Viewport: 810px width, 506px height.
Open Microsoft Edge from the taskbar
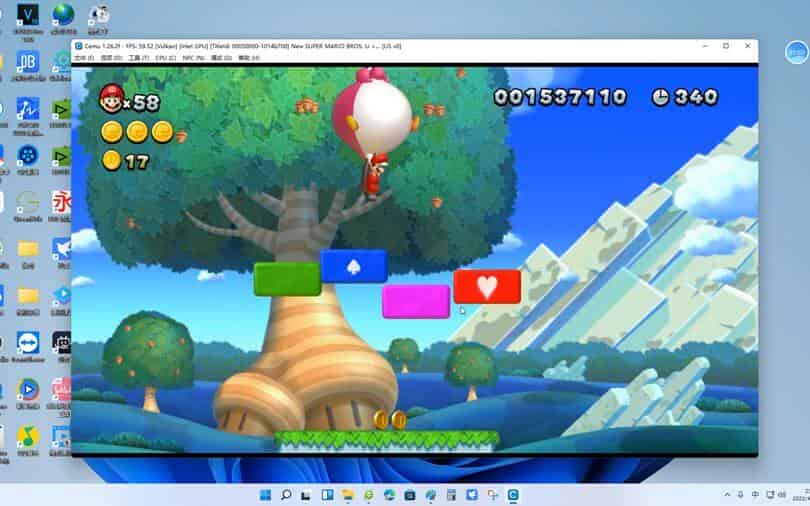(389, 495)
